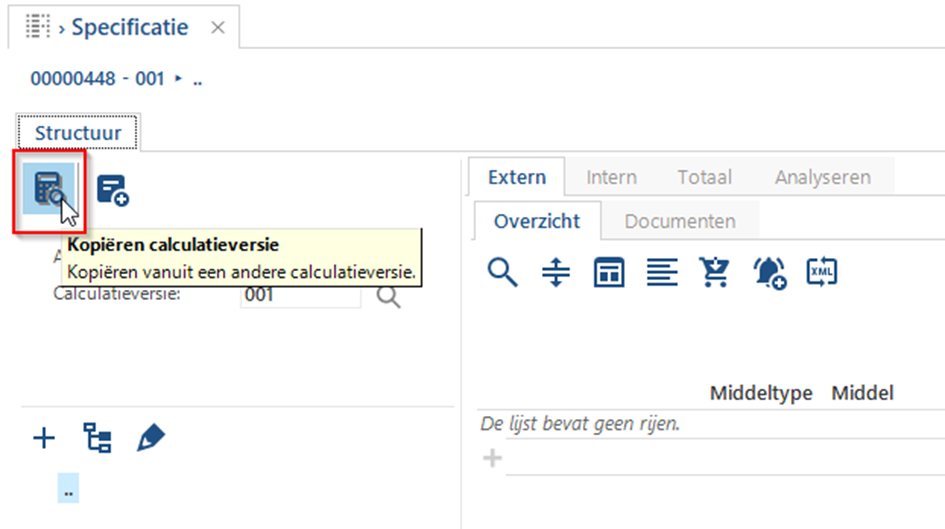Click the pen edit icon in structure toolbar
Screen dimensions: 945x529
(151, 437)
